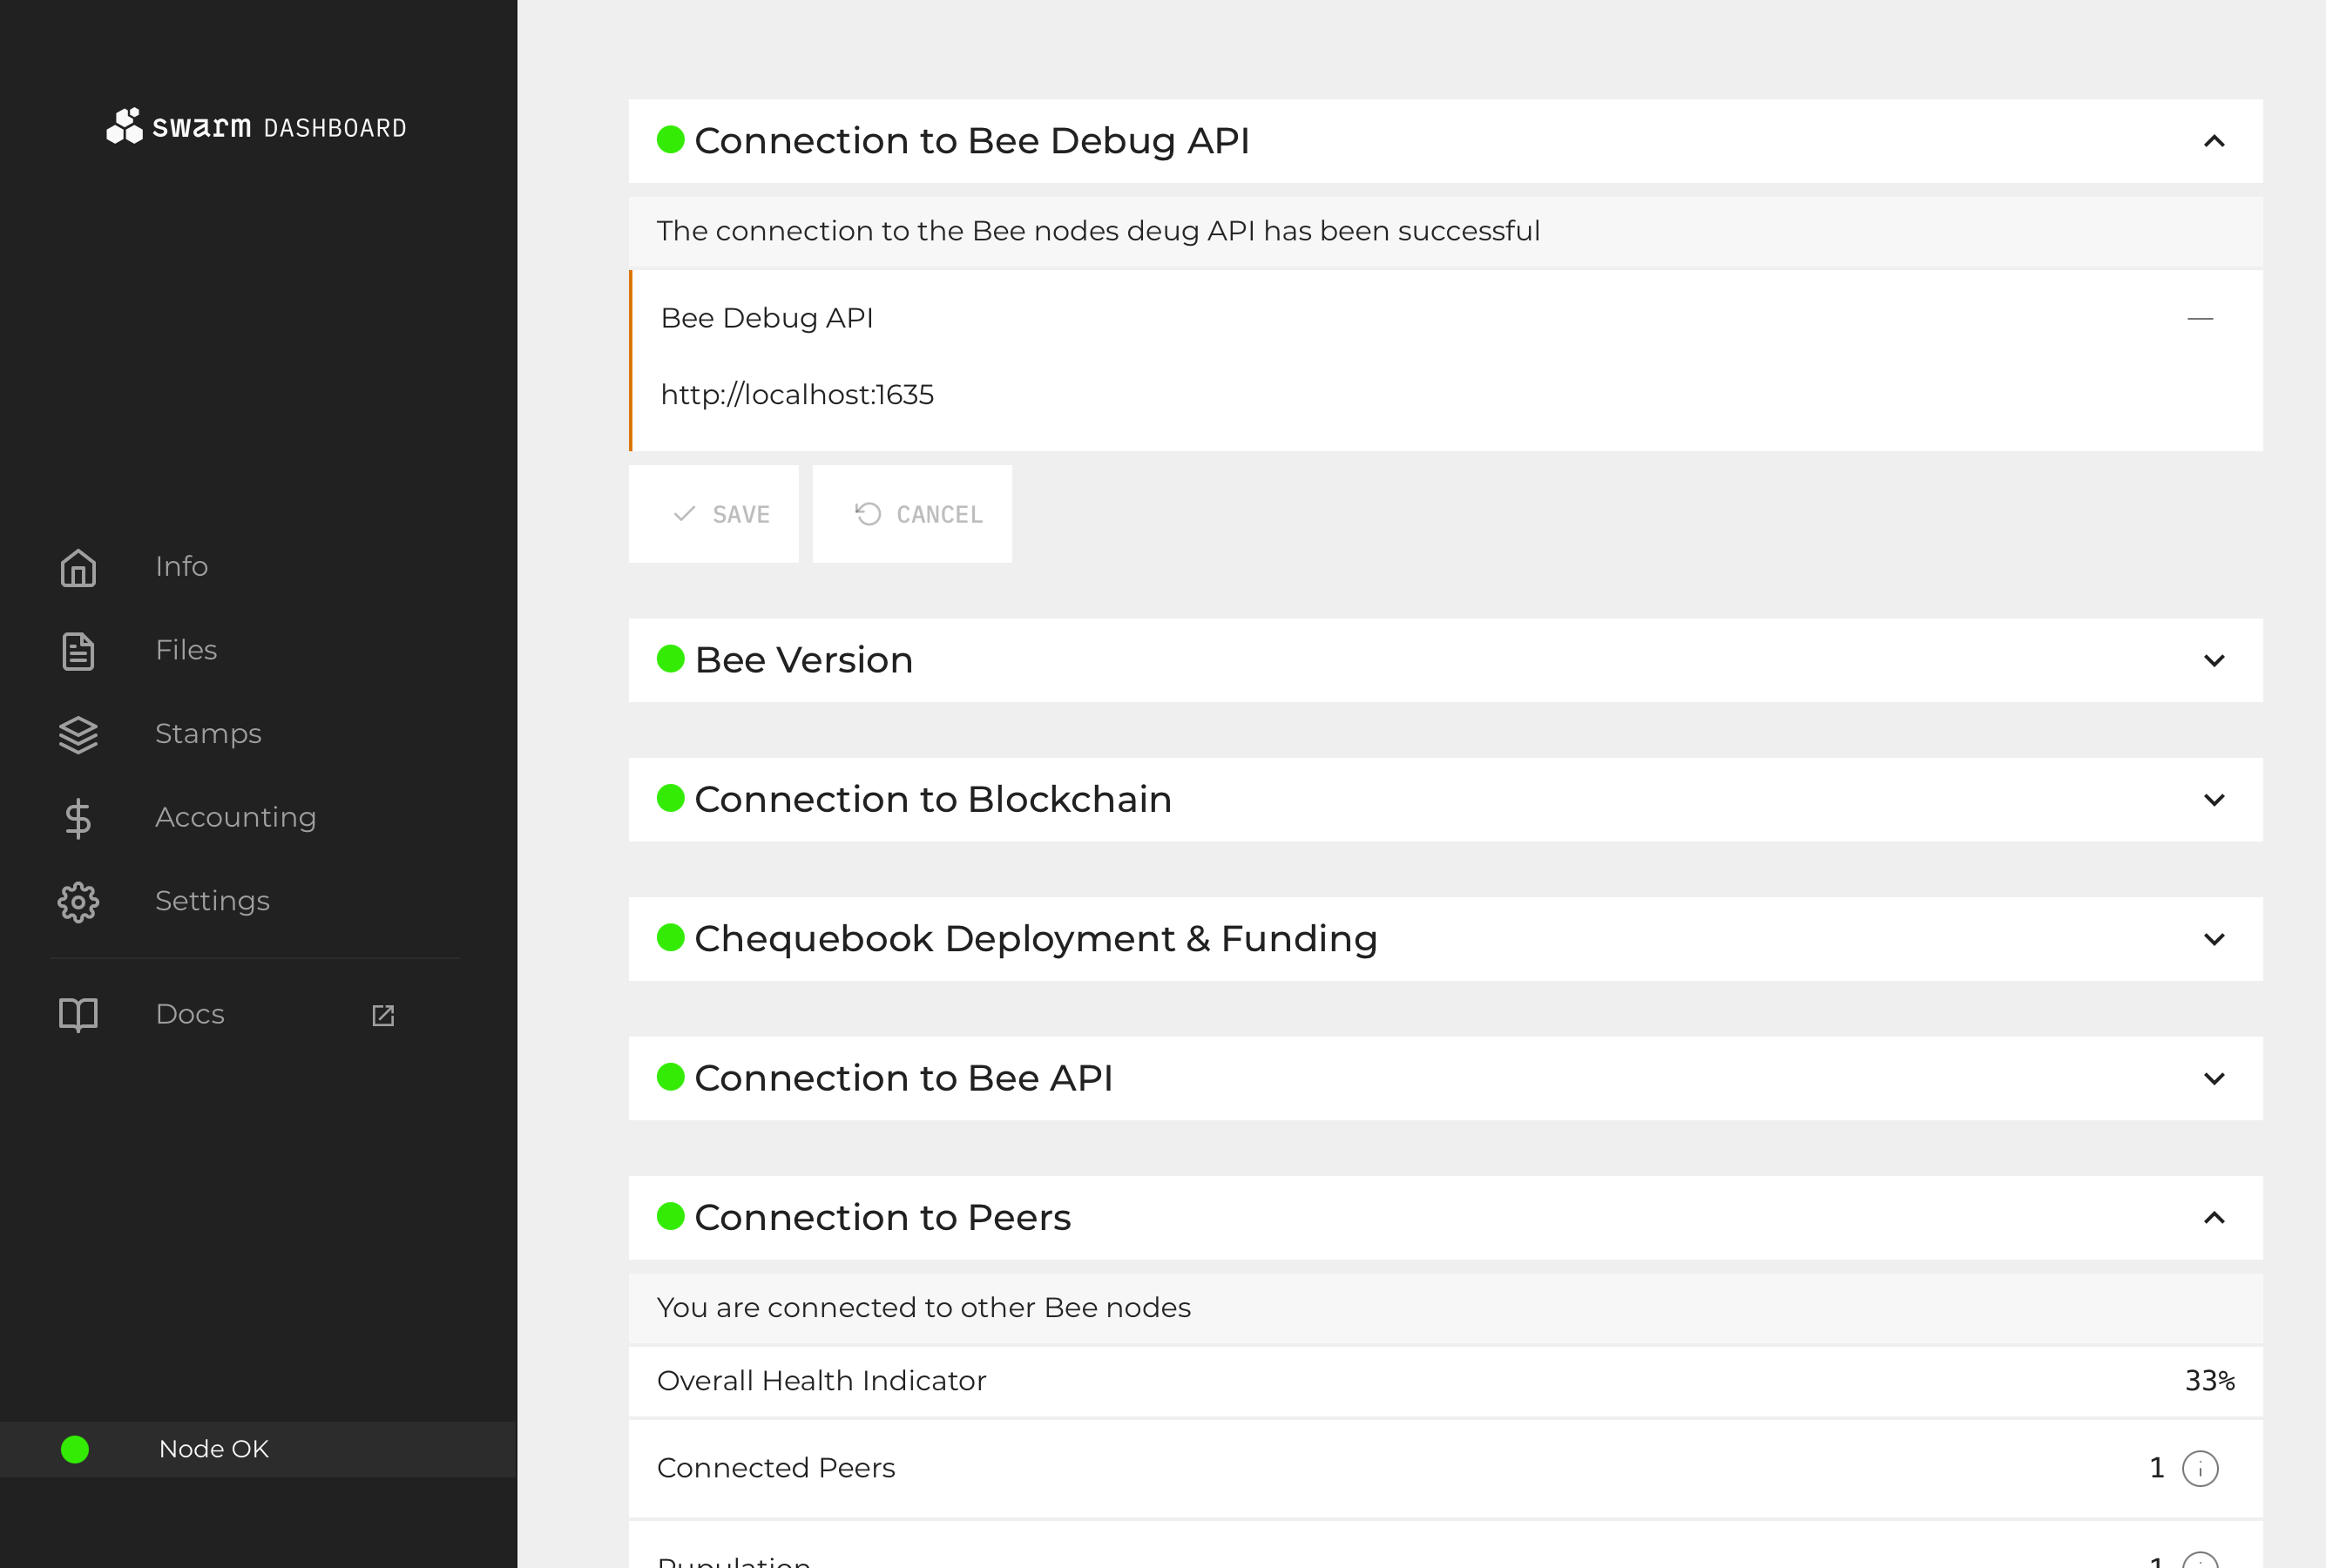The width and height of the screenshot is (2326, 1568).
Task: Select the Accounting menu item
Action: click(236, 817)
